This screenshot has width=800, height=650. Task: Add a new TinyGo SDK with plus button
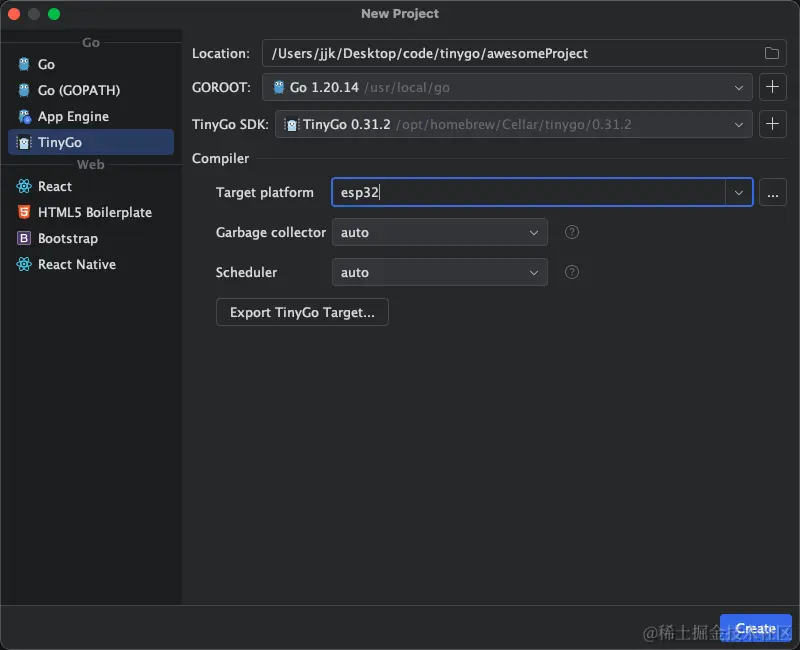point(772,124)
